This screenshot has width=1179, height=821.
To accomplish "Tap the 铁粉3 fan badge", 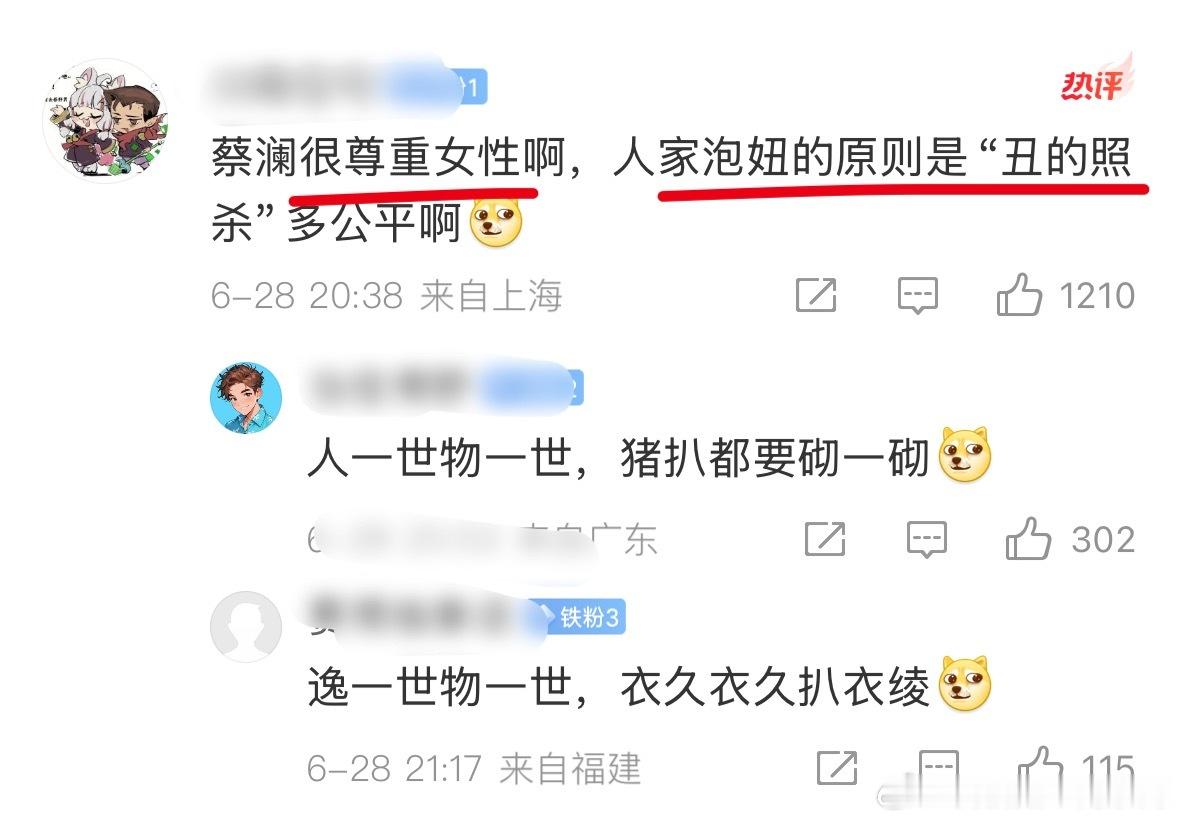I will (587, 617).
